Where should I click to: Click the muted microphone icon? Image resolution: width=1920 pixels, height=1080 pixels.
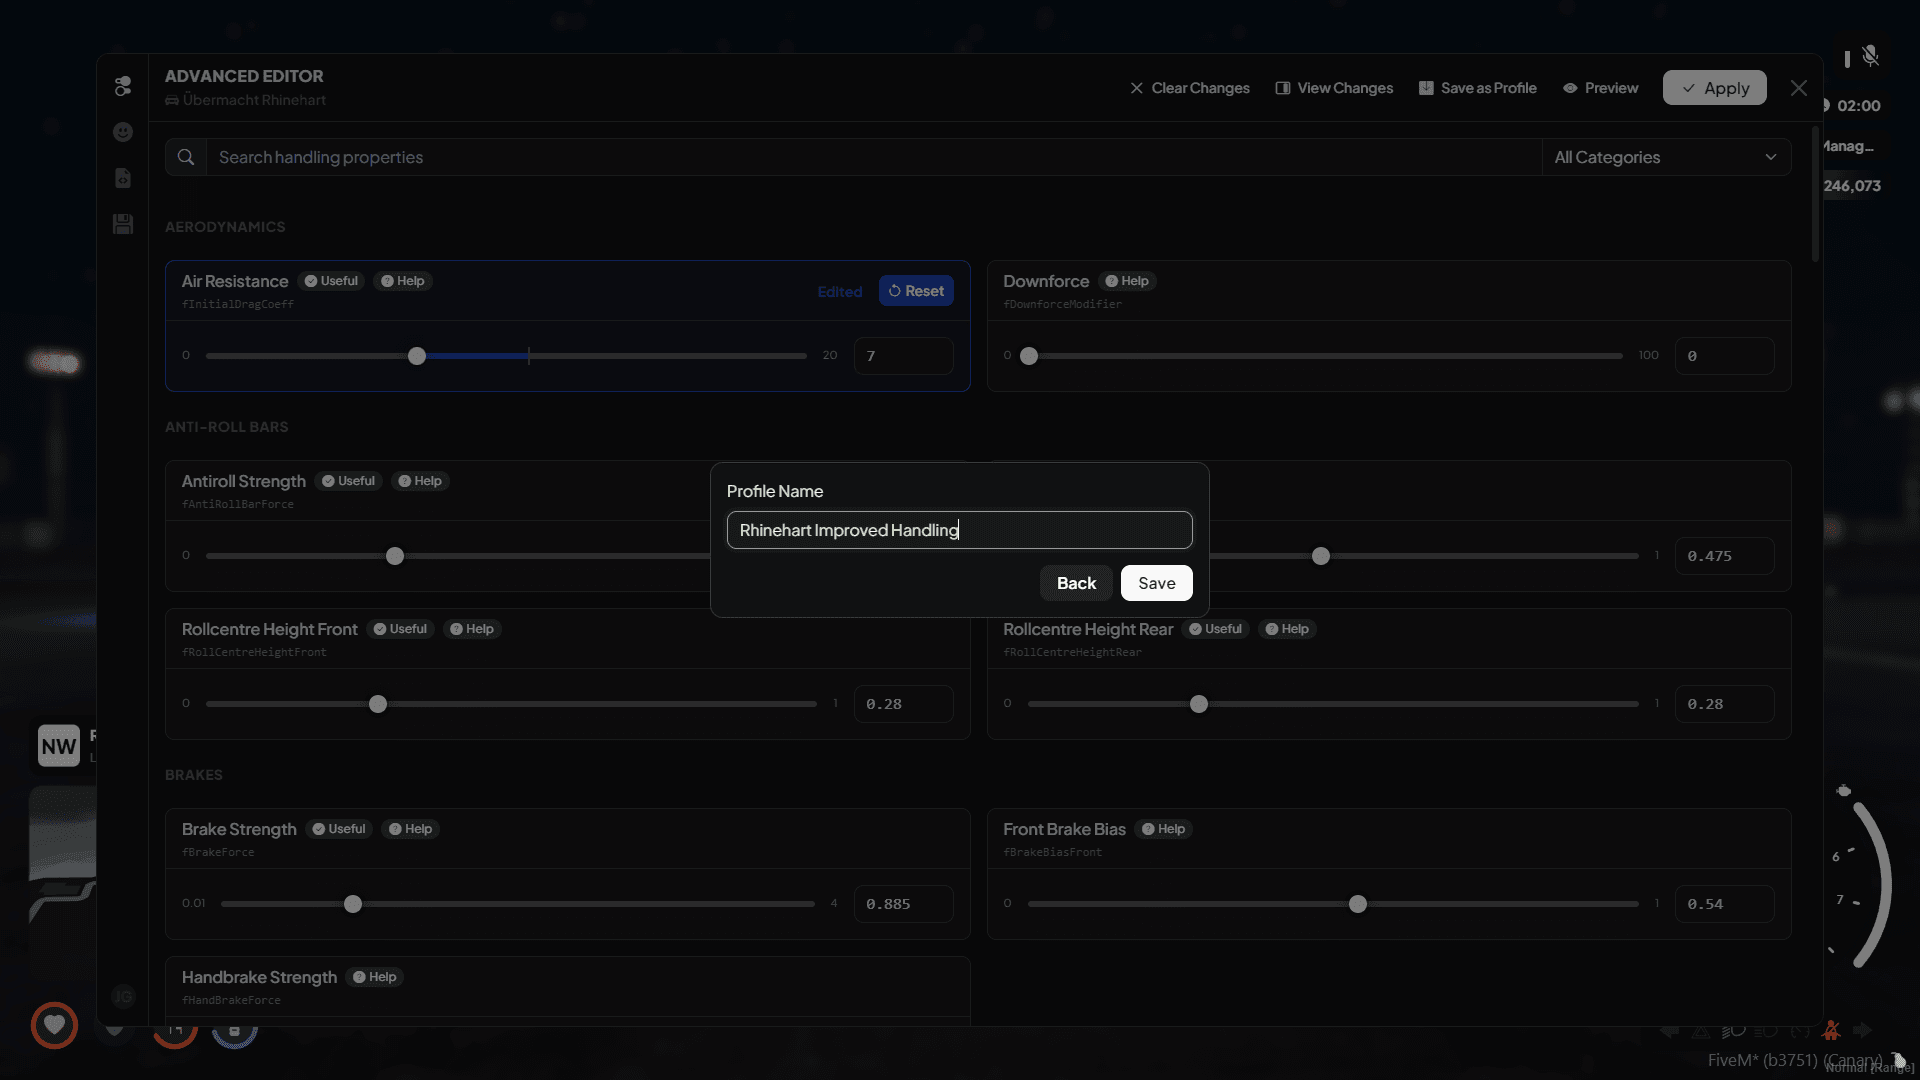pos(1870,56)
